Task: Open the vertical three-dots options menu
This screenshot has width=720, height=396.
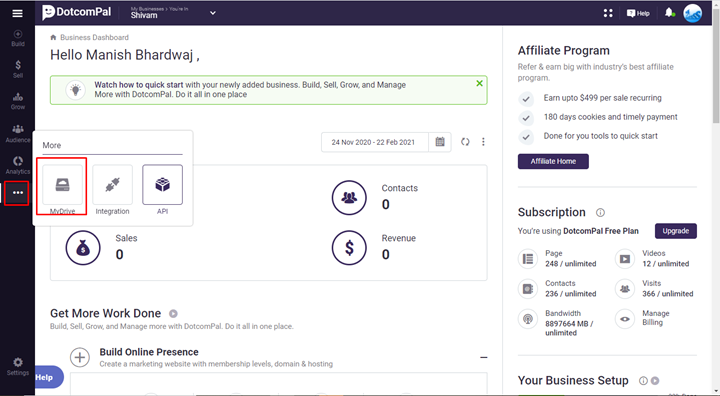Action: click(483, 142)
